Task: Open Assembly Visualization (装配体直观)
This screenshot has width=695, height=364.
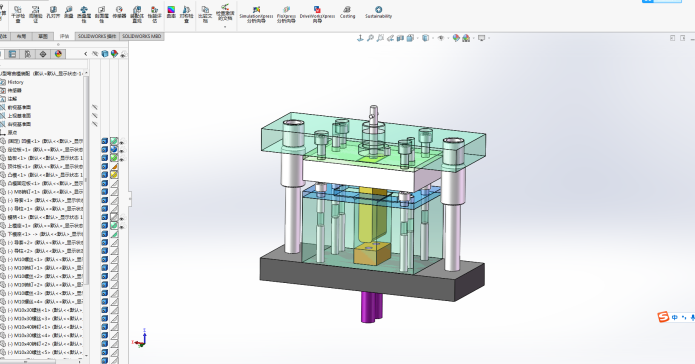Action: [137, 15]
